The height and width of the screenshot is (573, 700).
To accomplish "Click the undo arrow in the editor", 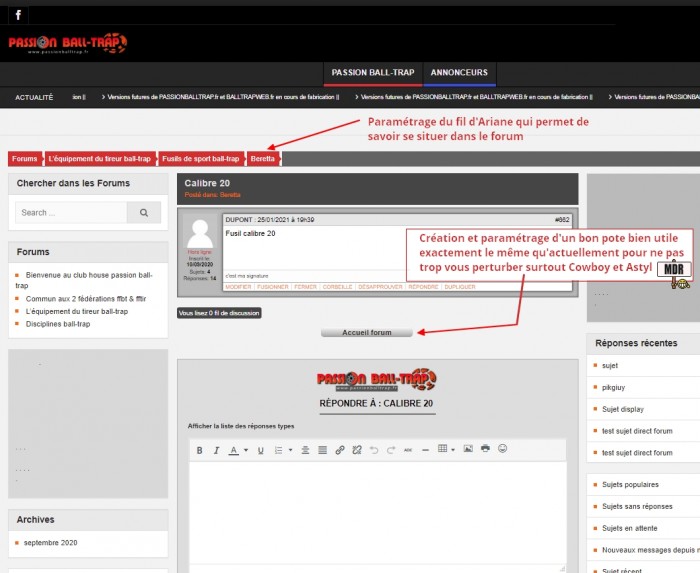I will pos(374,450).
